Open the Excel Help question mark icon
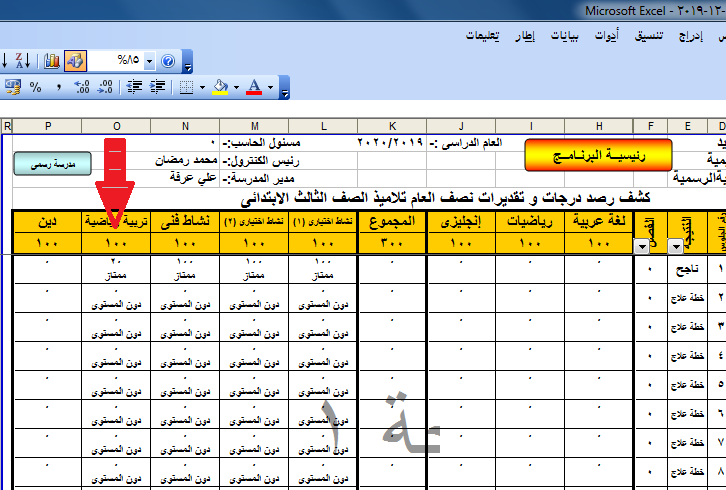This screenshot has width=726, height=490. (168, 61)
